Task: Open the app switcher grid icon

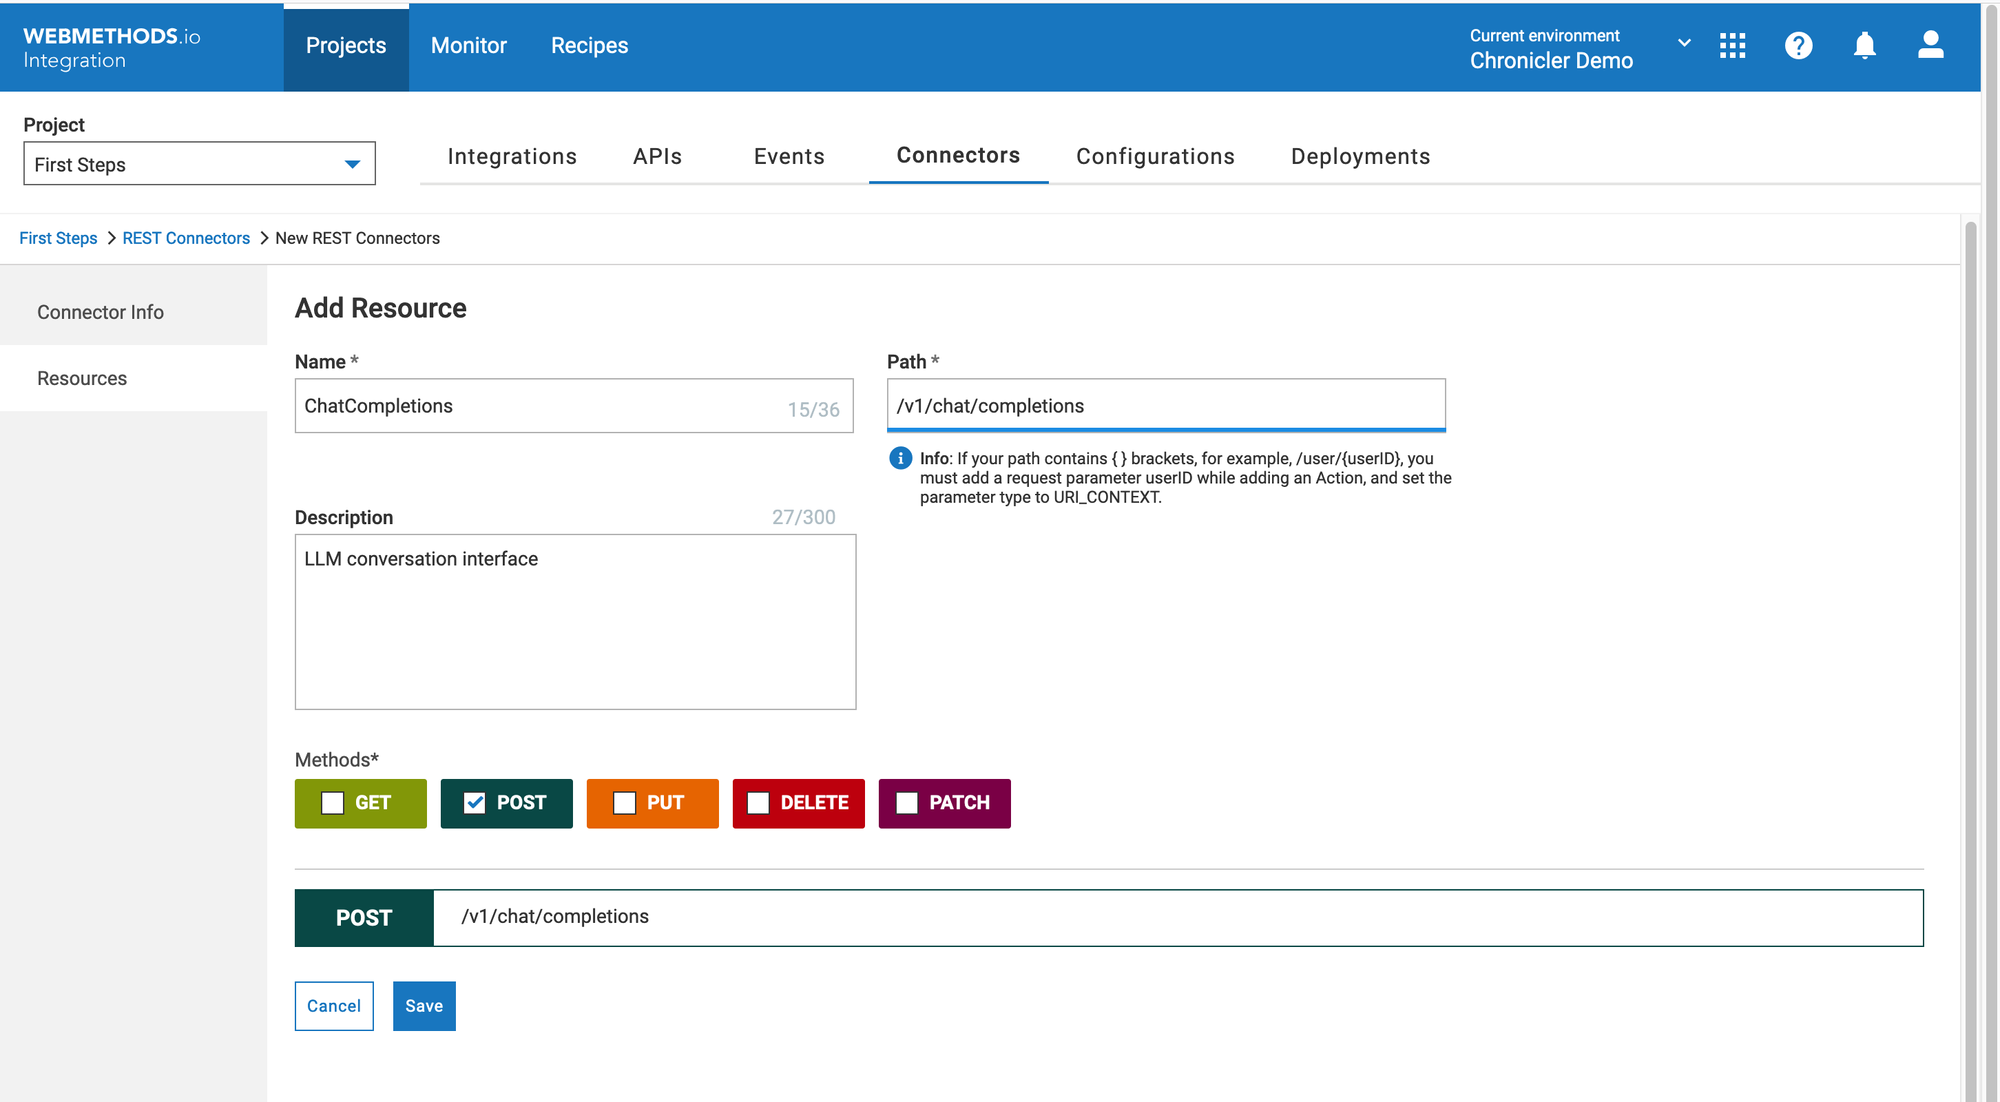Action: coord(1732,46)
